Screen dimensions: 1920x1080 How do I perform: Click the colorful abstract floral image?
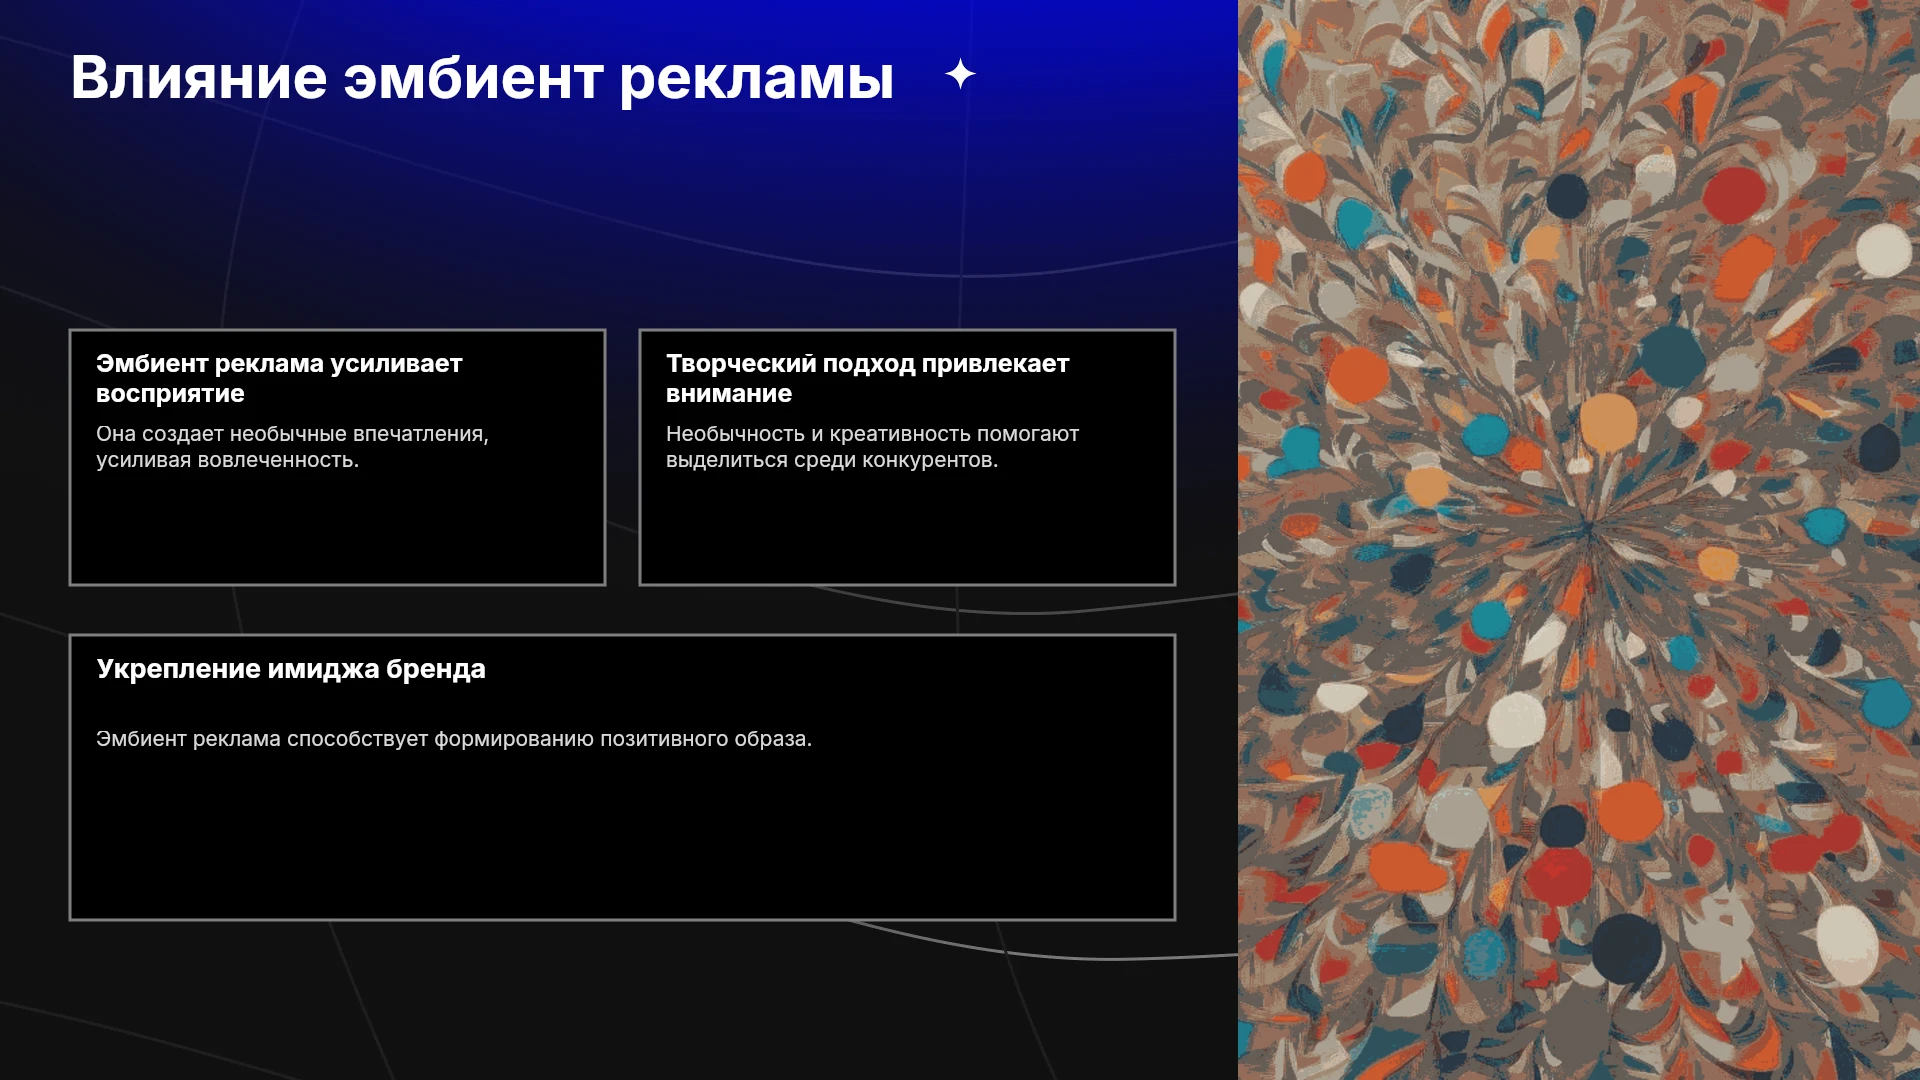(x=1579, y=540)
